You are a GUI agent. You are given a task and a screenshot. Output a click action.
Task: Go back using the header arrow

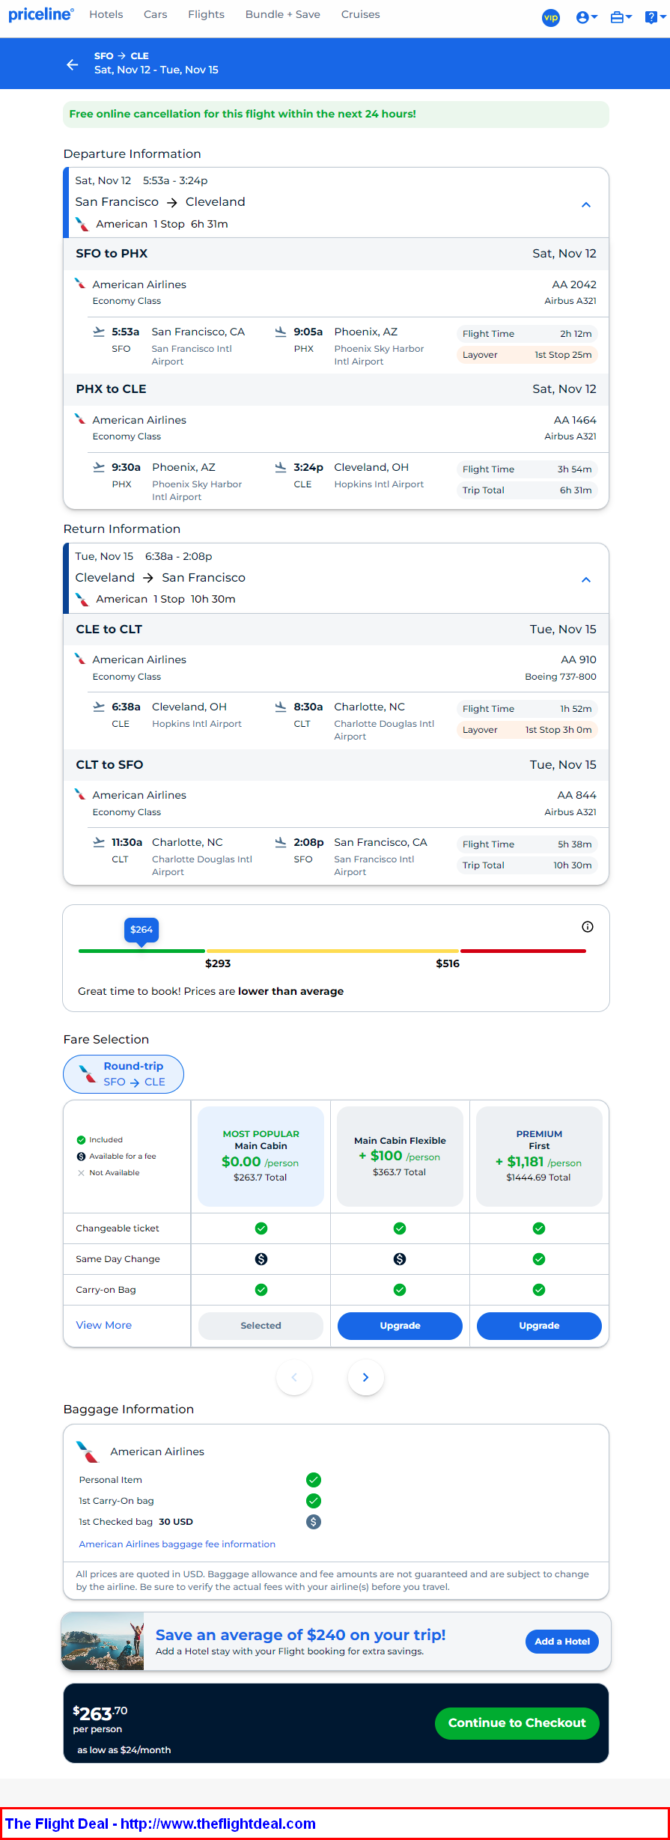[72, 64]
